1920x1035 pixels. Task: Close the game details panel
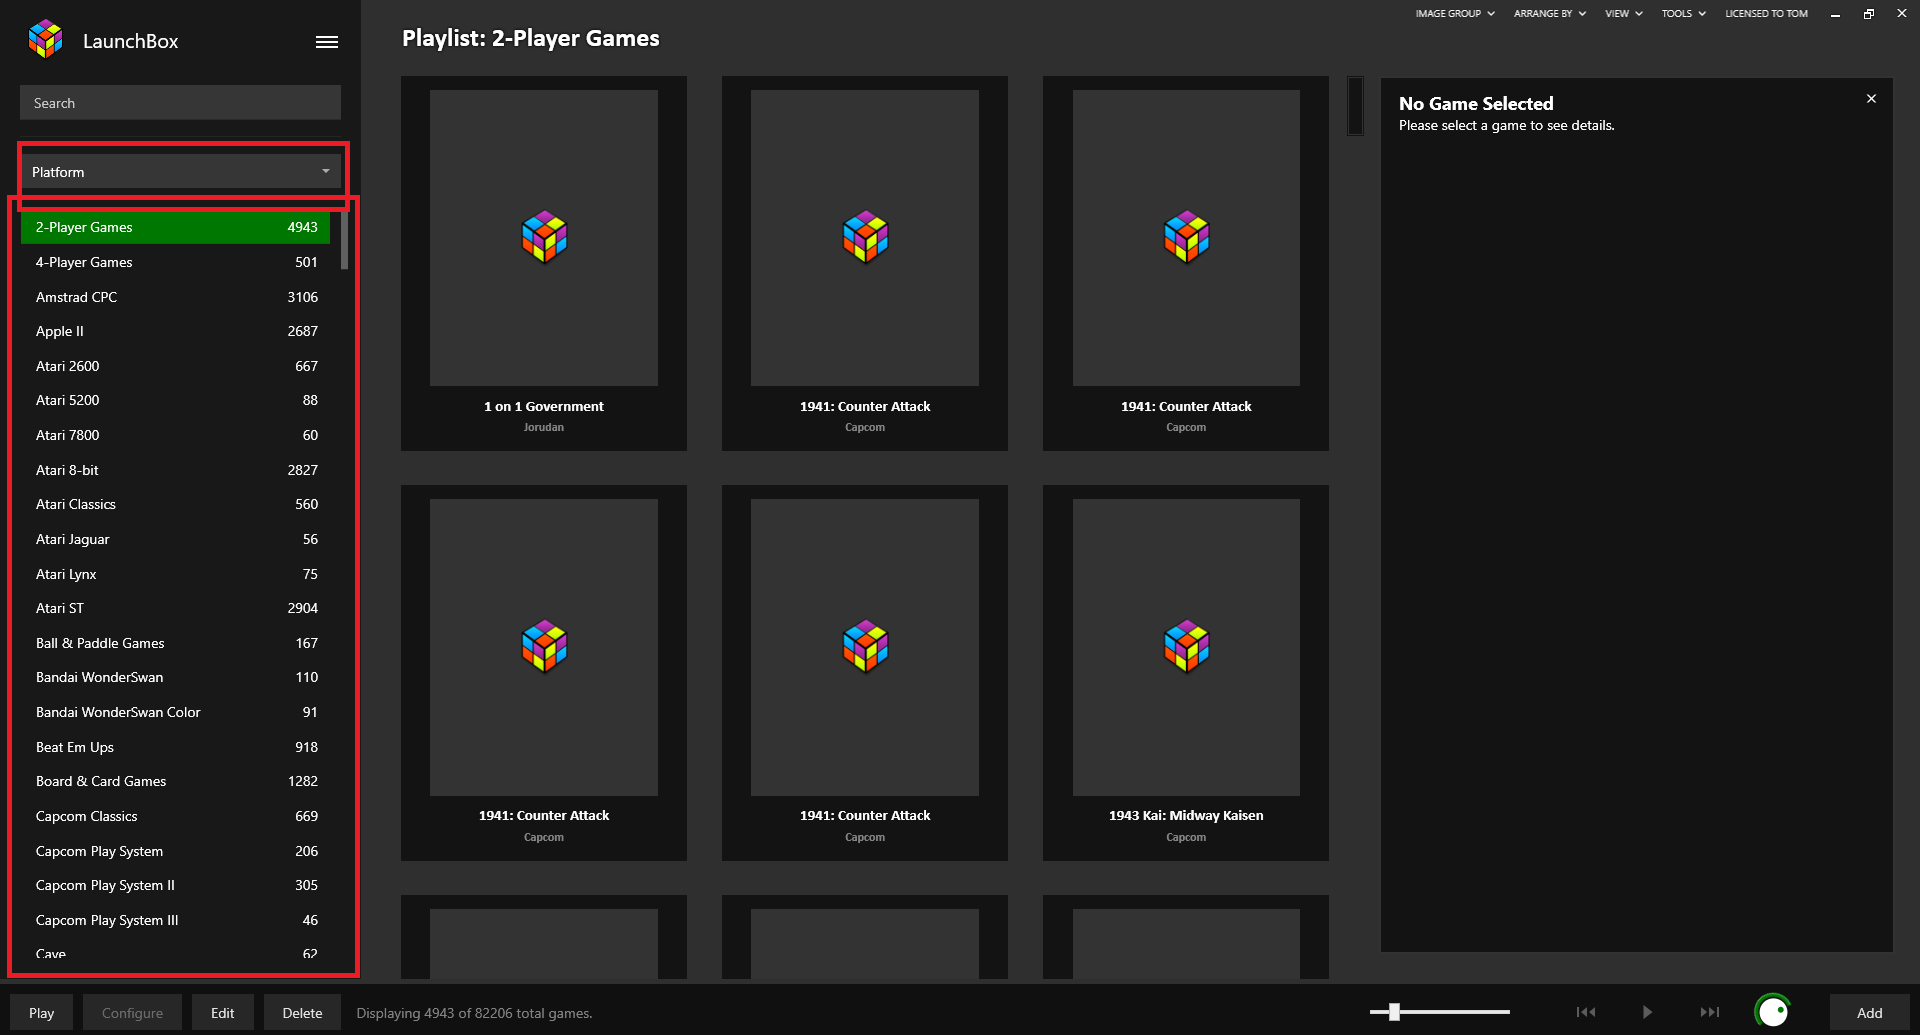pyautogui.click(x=1871, y=99)
